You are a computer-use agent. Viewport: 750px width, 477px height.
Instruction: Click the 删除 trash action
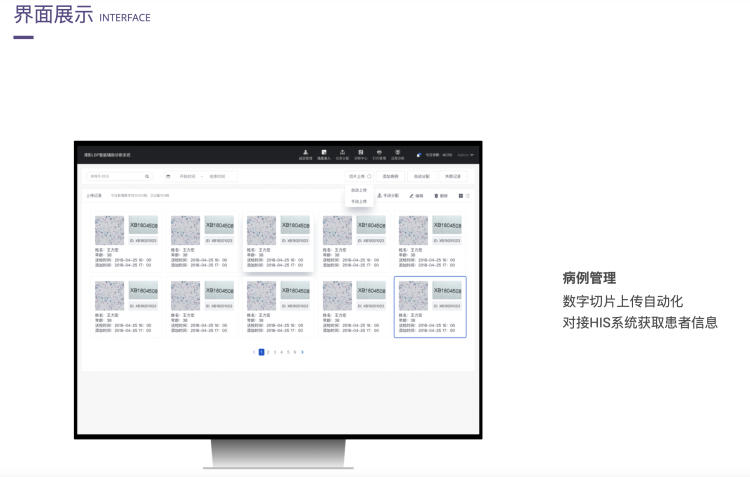coord(441,196)
